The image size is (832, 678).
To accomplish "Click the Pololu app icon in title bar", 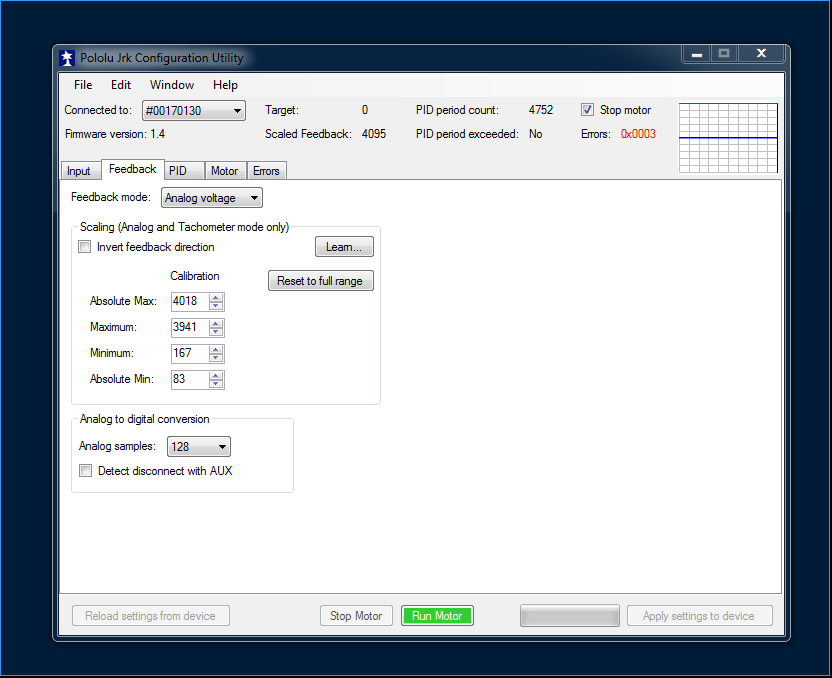I will [x=67, y=58].
